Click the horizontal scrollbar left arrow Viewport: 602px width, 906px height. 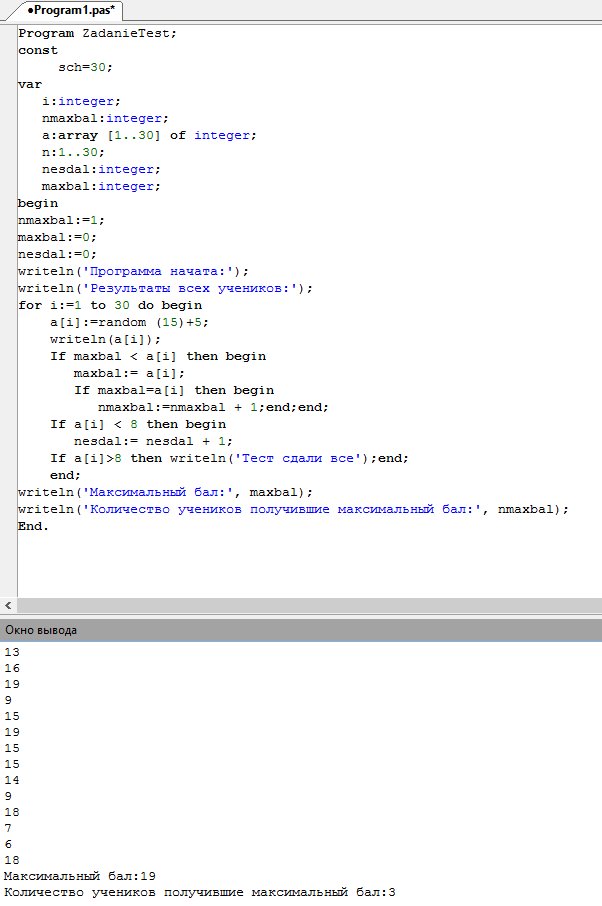point(8,606)
